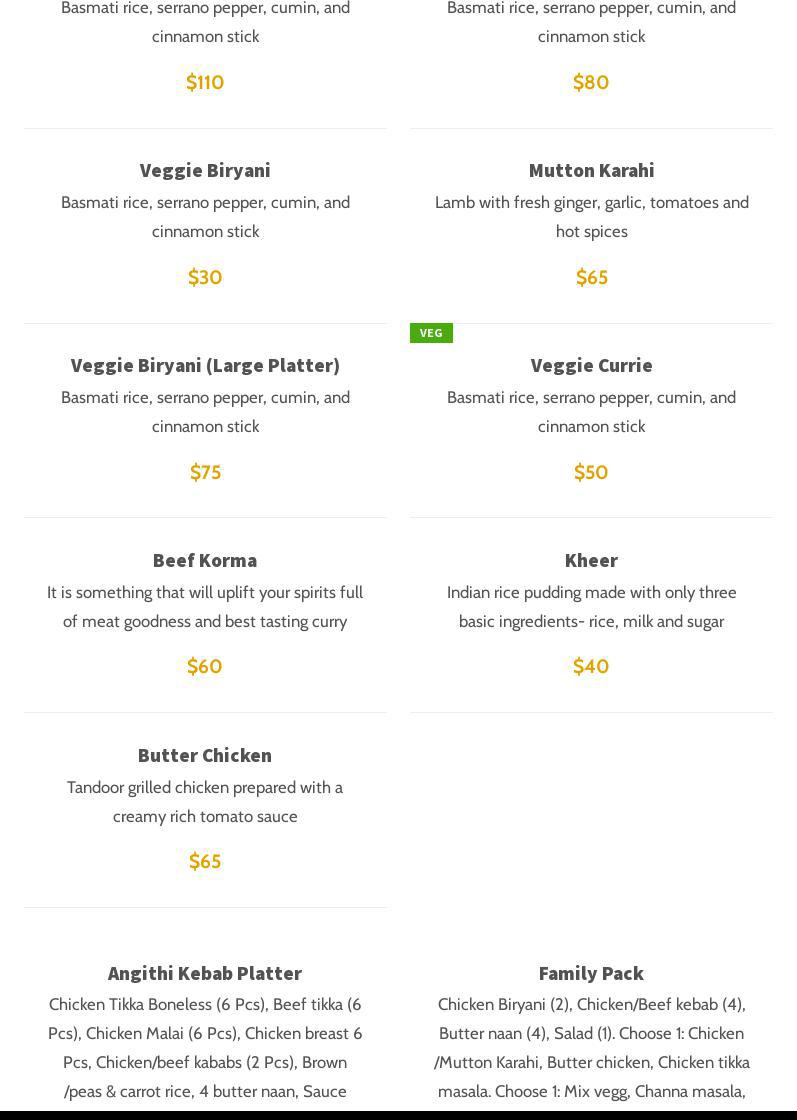Click the $75 Large Platter price
The width and height of the screenshot is (797, 1120).
[x=205, y=472]
